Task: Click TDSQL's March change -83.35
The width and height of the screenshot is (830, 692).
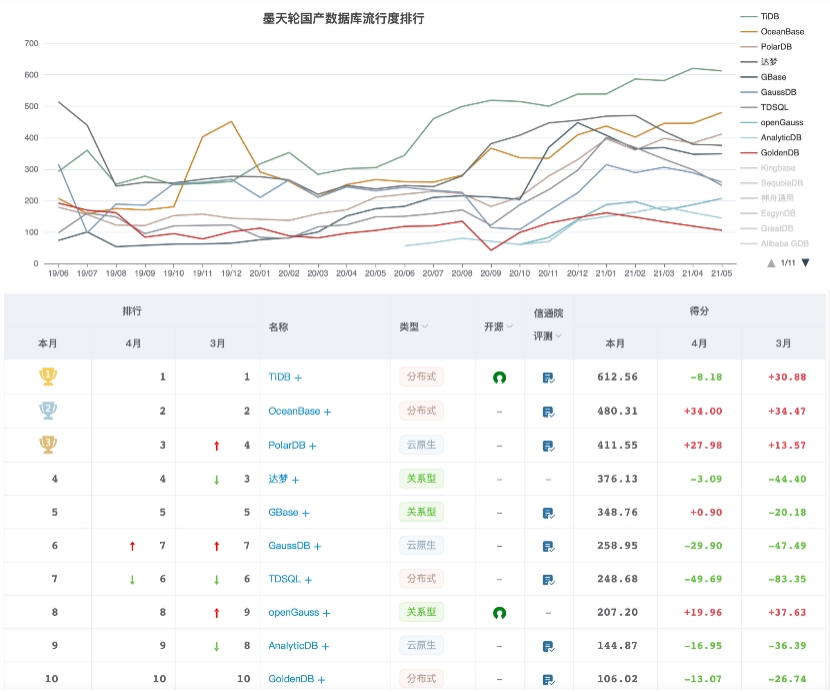Action: 787,579
